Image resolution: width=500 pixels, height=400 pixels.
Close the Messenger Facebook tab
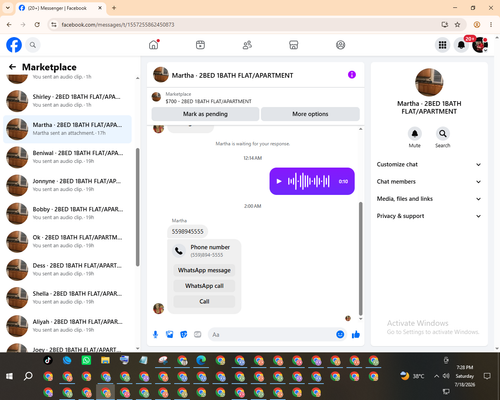coord(100,8)
